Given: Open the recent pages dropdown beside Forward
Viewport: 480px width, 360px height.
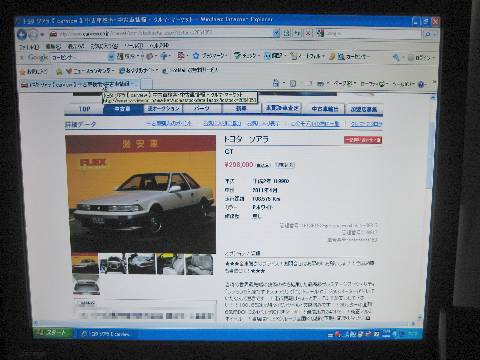Looking at the screenshot, I should point(42,34).
